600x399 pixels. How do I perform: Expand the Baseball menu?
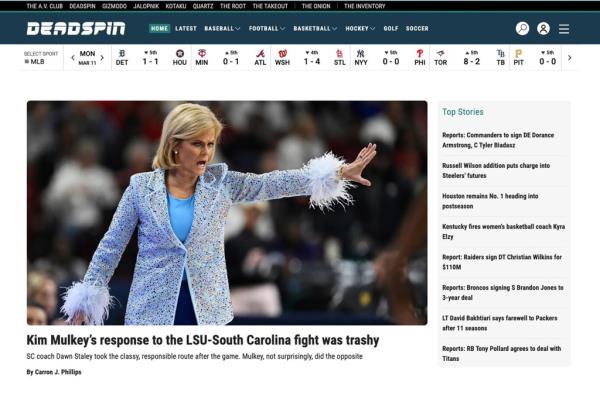click(x=222, y=28)
